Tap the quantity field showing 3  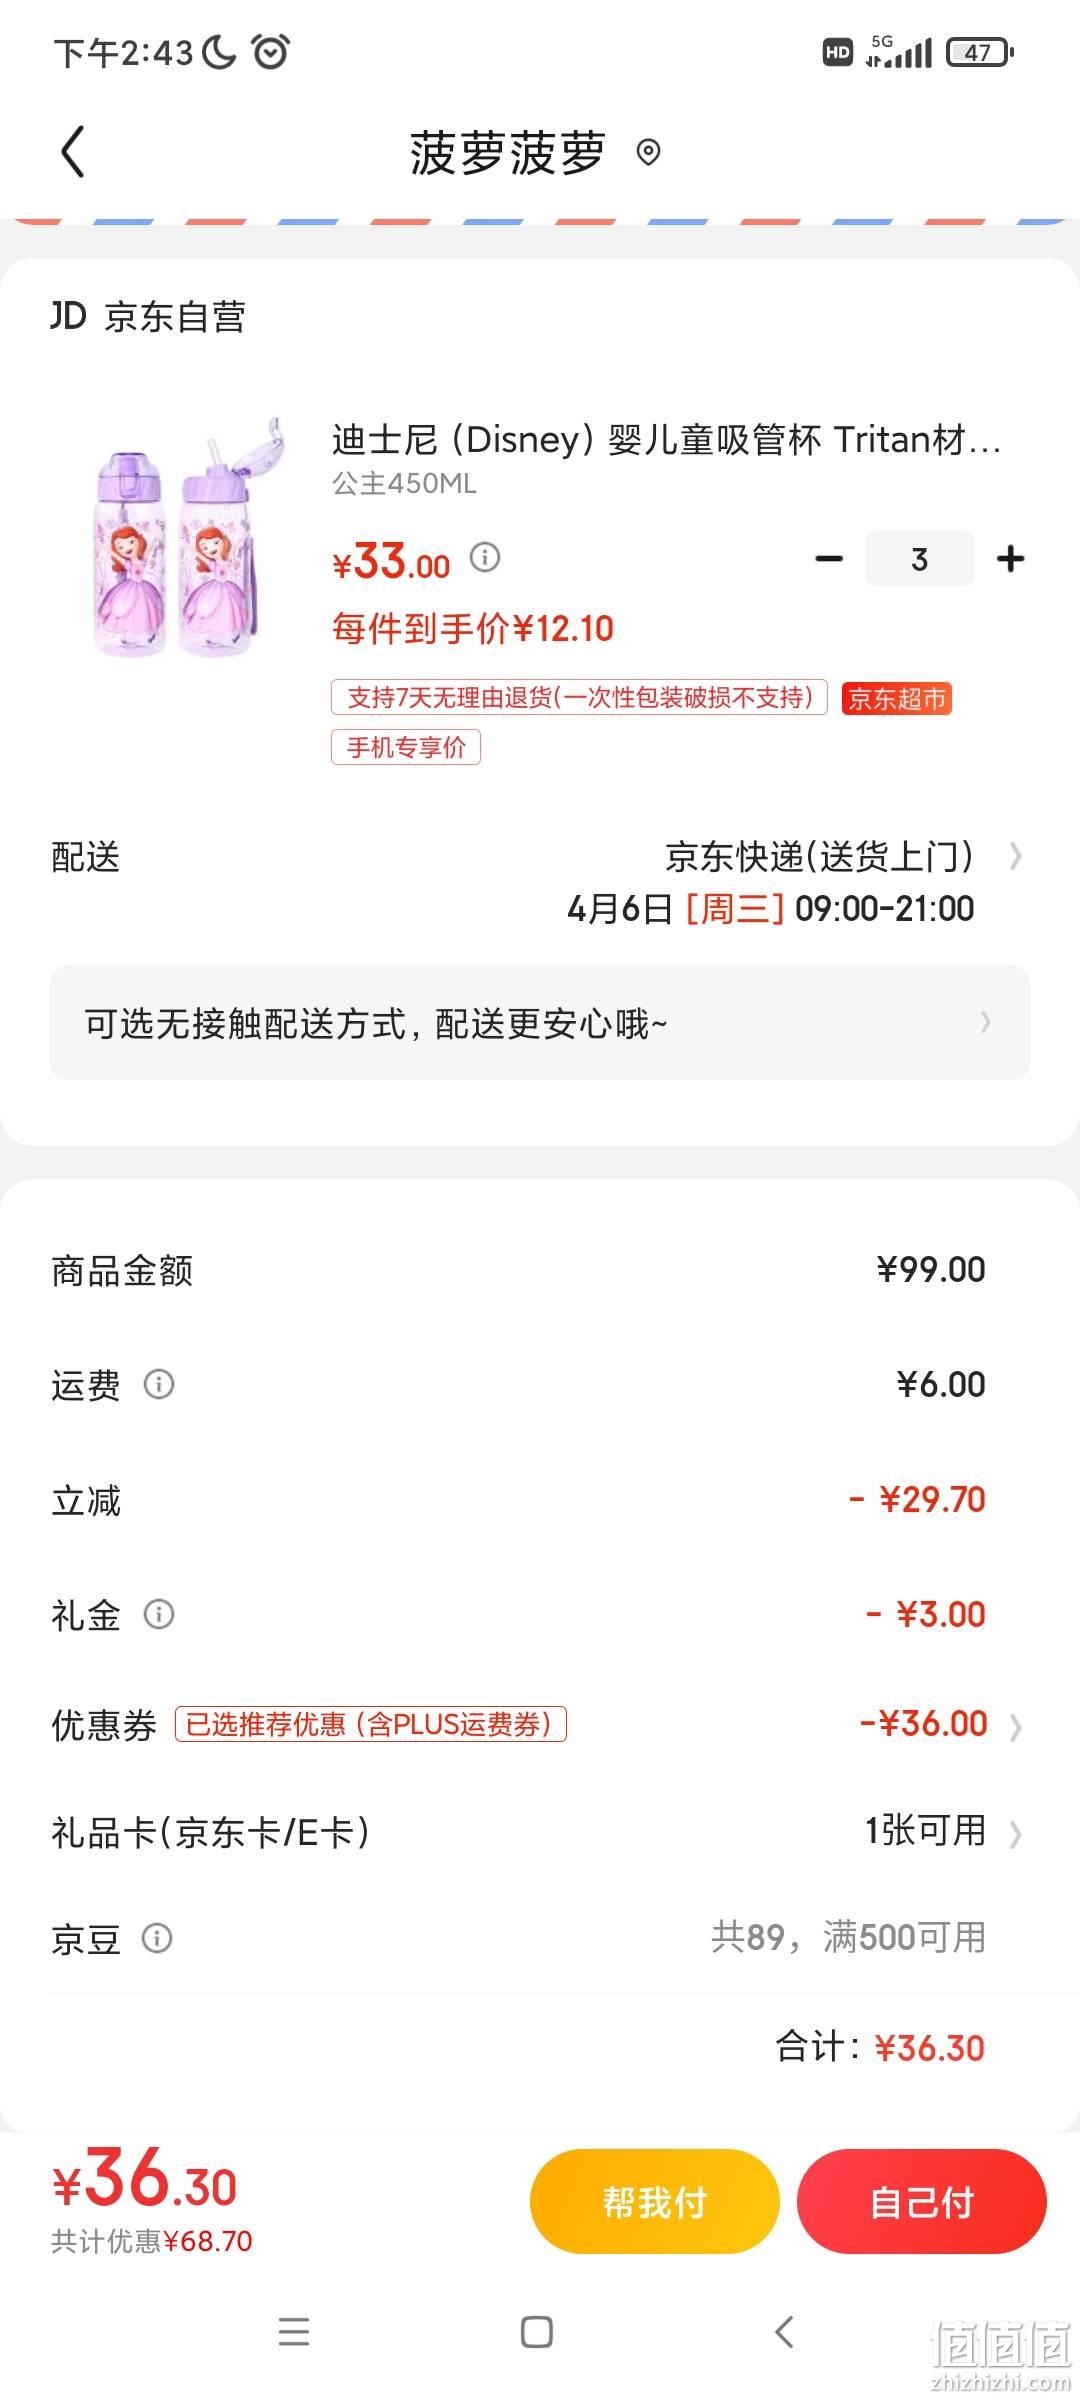[x=919, y=558]
